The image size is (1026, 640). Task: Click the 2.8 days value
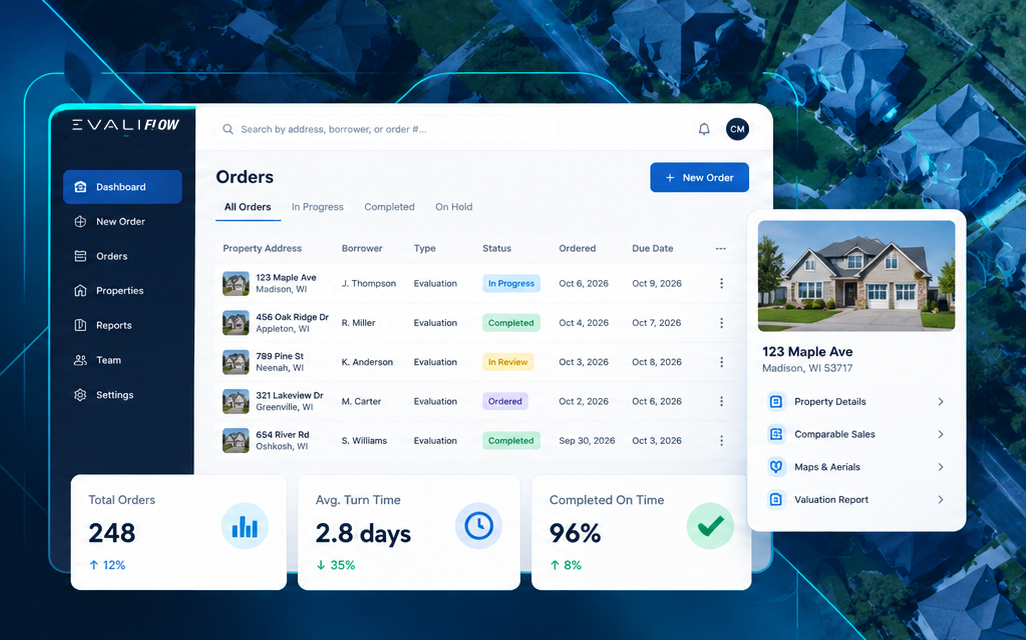[363, 533]
